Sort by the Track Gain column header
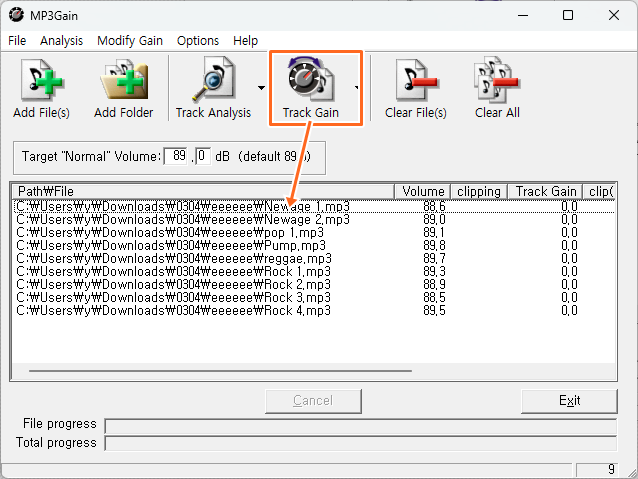The width and height of the screenshot is (638, 479). (546, 191)
